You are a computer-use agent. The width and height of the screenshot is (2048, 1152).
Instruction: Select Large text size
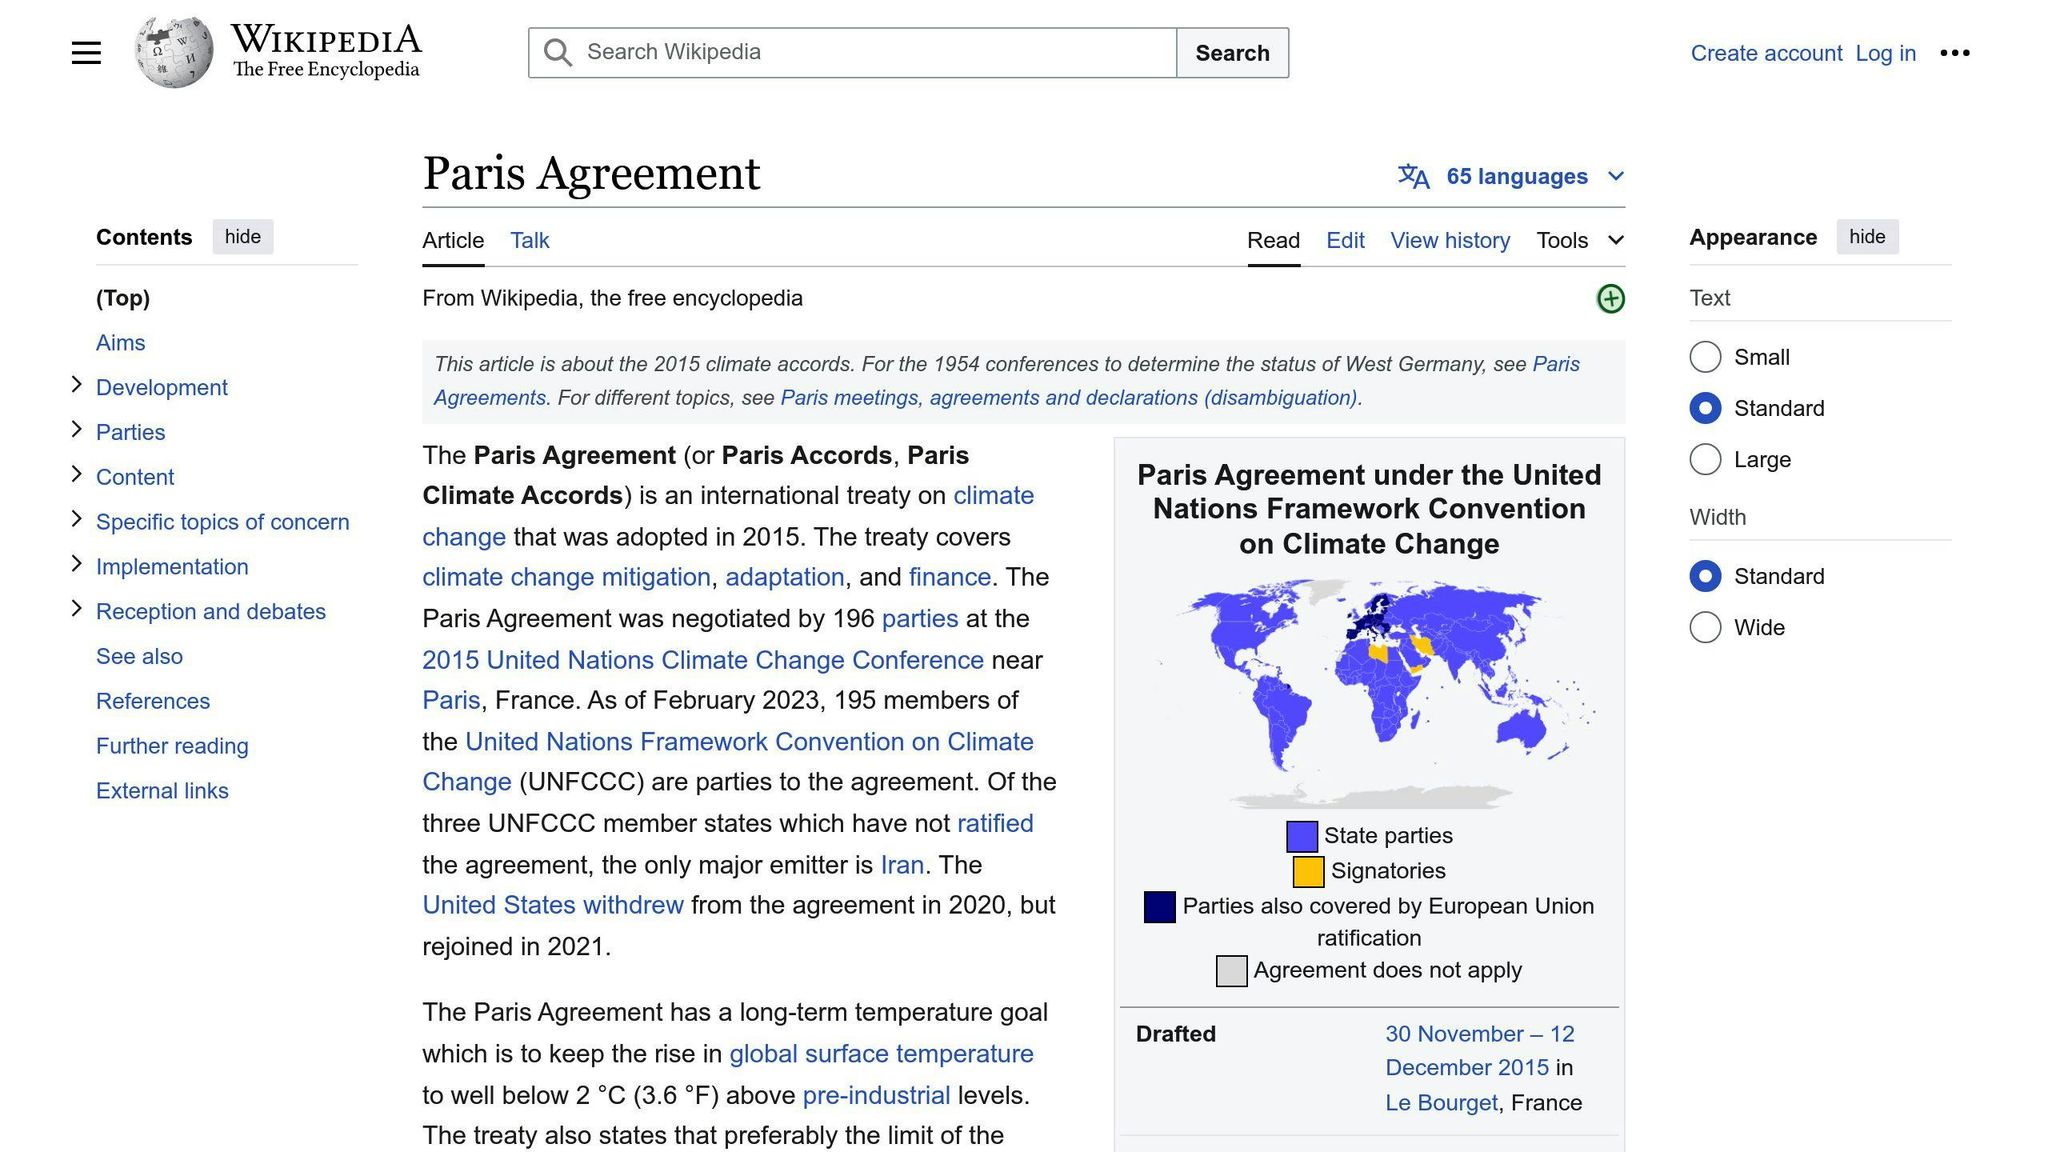(x=1705, y=460)
